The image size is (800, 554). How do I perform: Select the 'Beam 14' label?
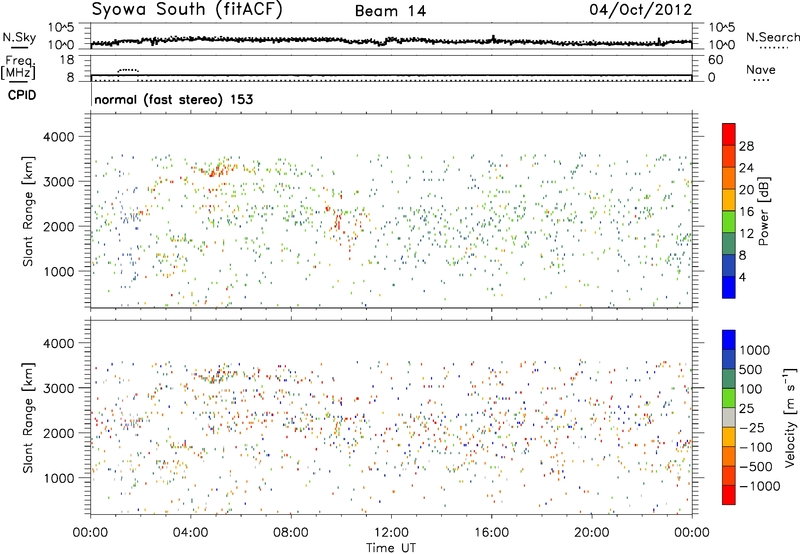point(390,11)
